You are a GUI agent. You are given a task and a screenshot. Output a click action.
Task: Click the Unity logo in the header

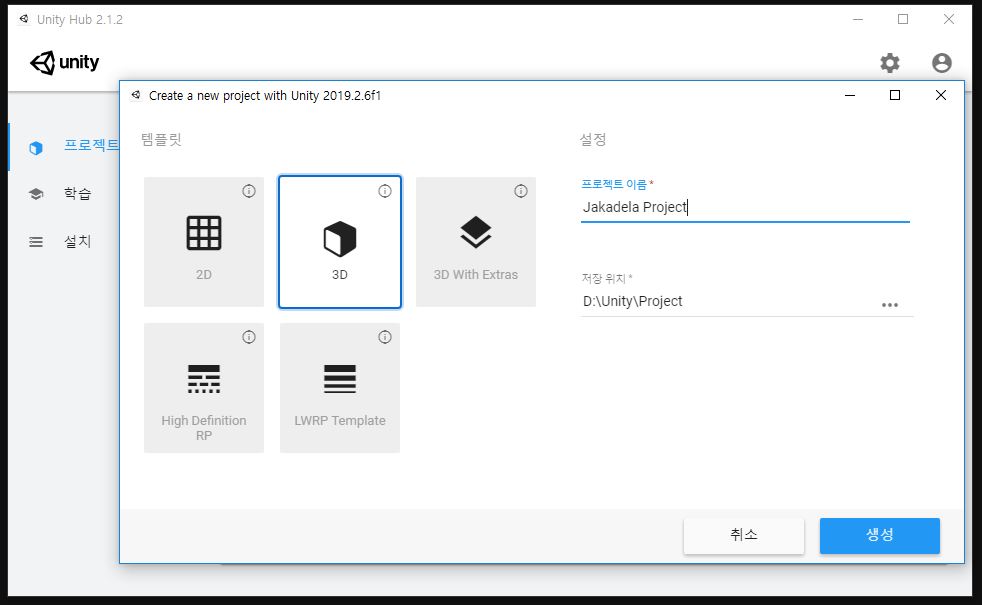click(65, 63)
